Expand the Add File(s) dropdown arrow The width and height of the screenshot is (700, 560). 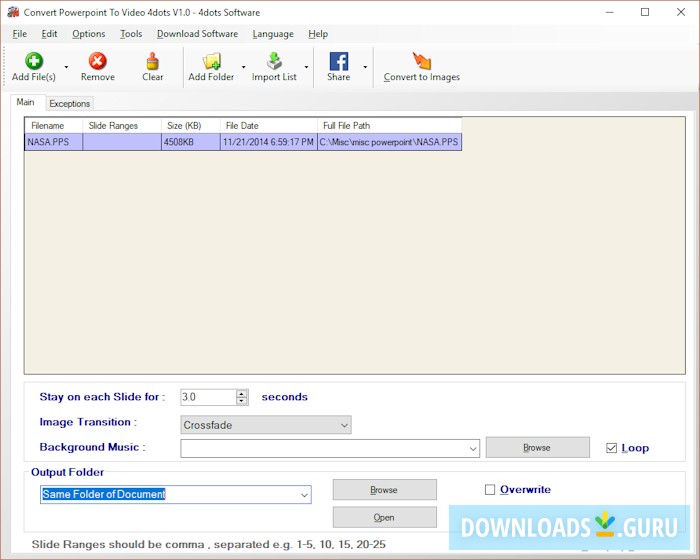pos(66,67)
